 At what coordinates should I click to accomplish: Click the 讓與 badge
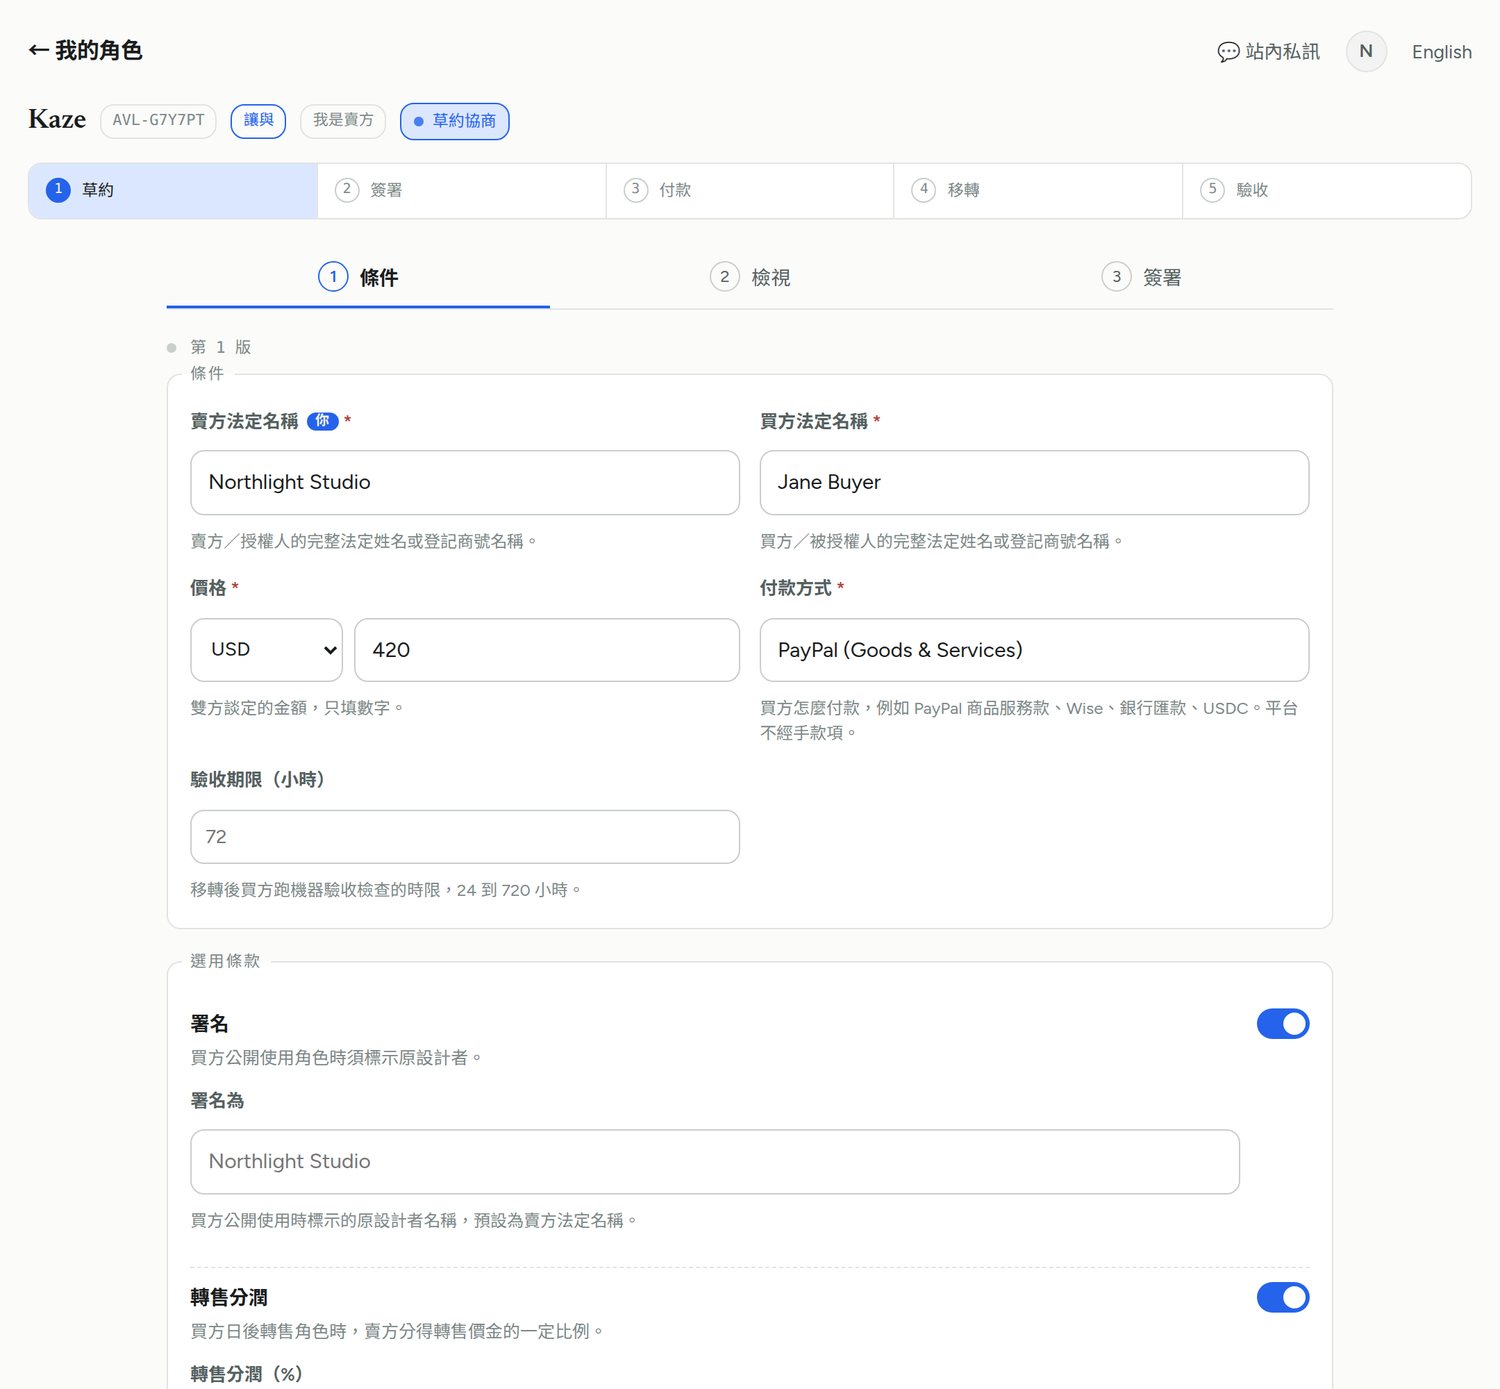click(258, 120)
